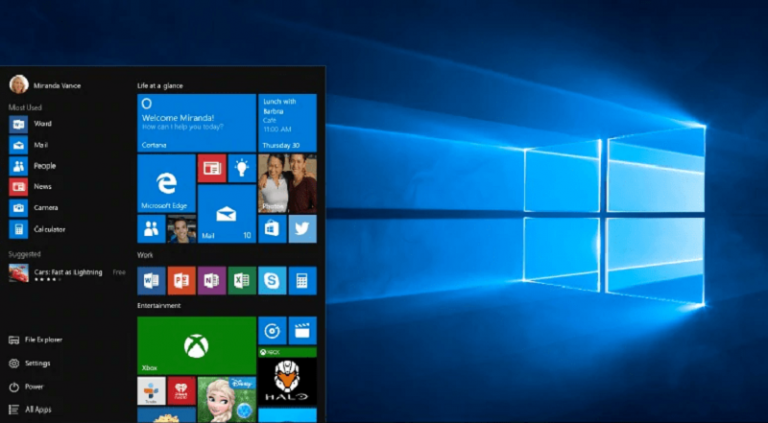The height and width of the screenshot is (423, 768).
Task: Launch the Xbox tile
Action: click(196, 345)
